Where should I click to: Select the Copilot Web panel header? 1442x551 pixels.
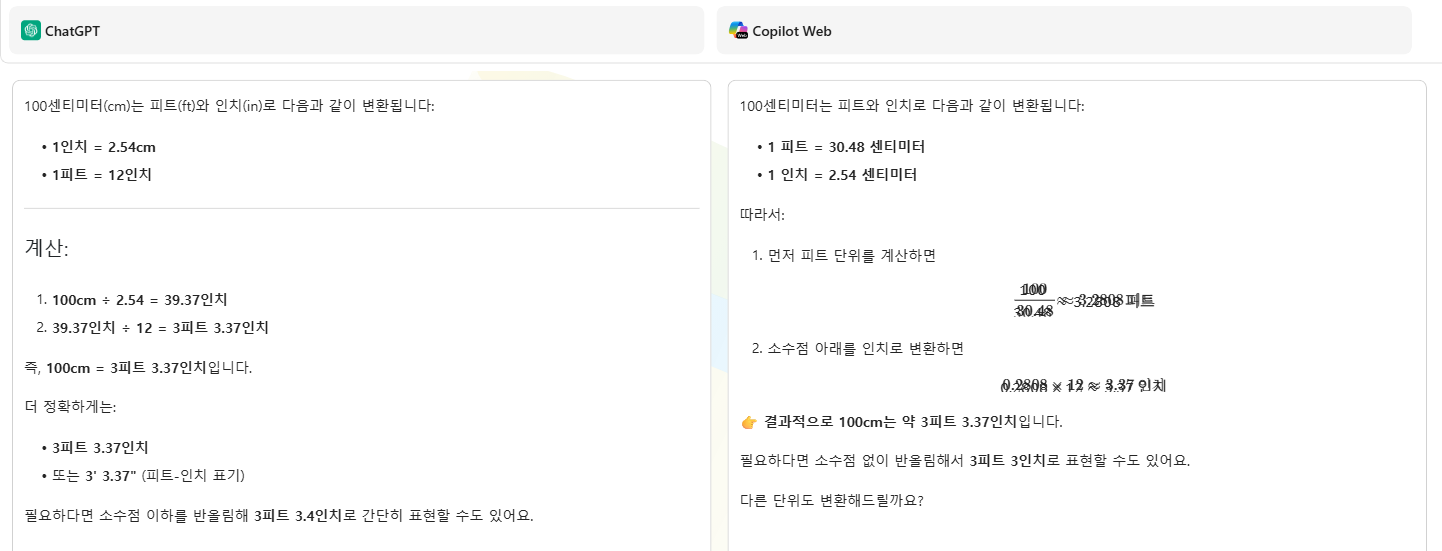pyautogui.click(x=1064, y=30)
